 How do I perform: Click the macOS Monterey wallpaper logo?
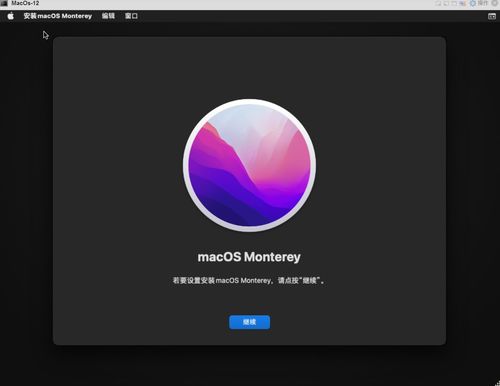pyautogui.click(x=249, y=165)
